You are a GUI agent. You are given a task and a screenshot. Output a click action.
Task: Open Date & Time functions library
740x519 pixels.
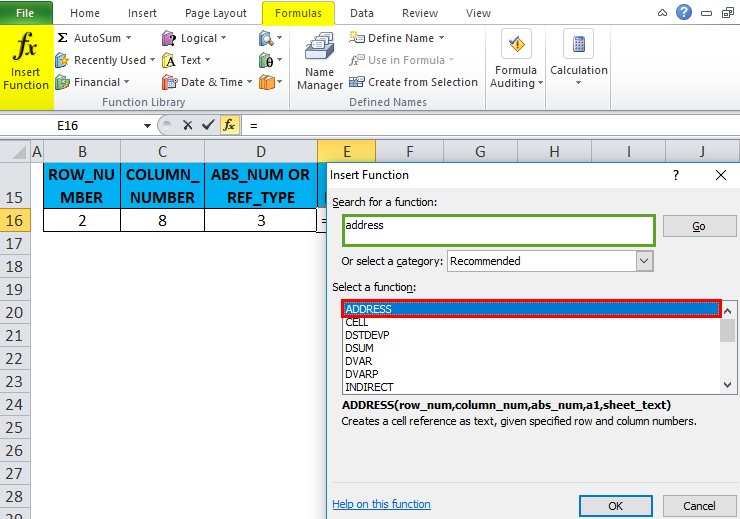click(x=207, y=82)
